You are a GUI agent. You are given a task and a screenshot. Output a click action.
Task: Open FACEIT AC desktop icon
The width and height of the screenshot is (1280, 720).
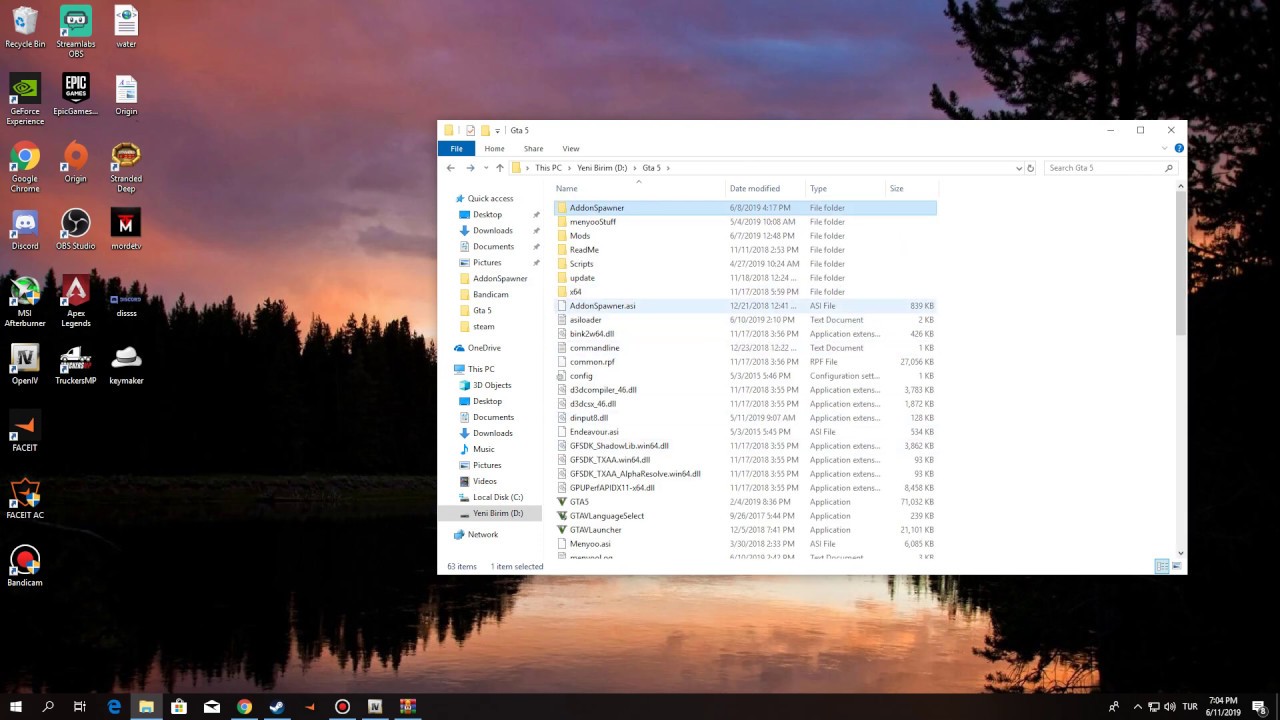pos(25,499)
